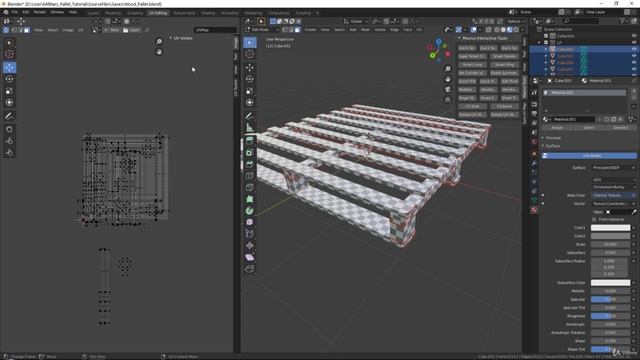The width and height of the screenshot is (640, 360).
Task: Open the Edit Mode dropdown
Action: [262, 30]
